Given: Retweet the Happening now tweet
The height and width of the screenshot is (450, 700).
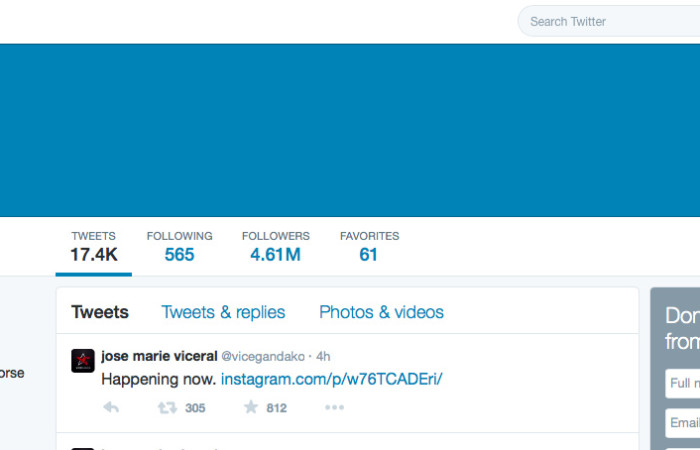Looking at the screenshot, I should click(167, 408).
